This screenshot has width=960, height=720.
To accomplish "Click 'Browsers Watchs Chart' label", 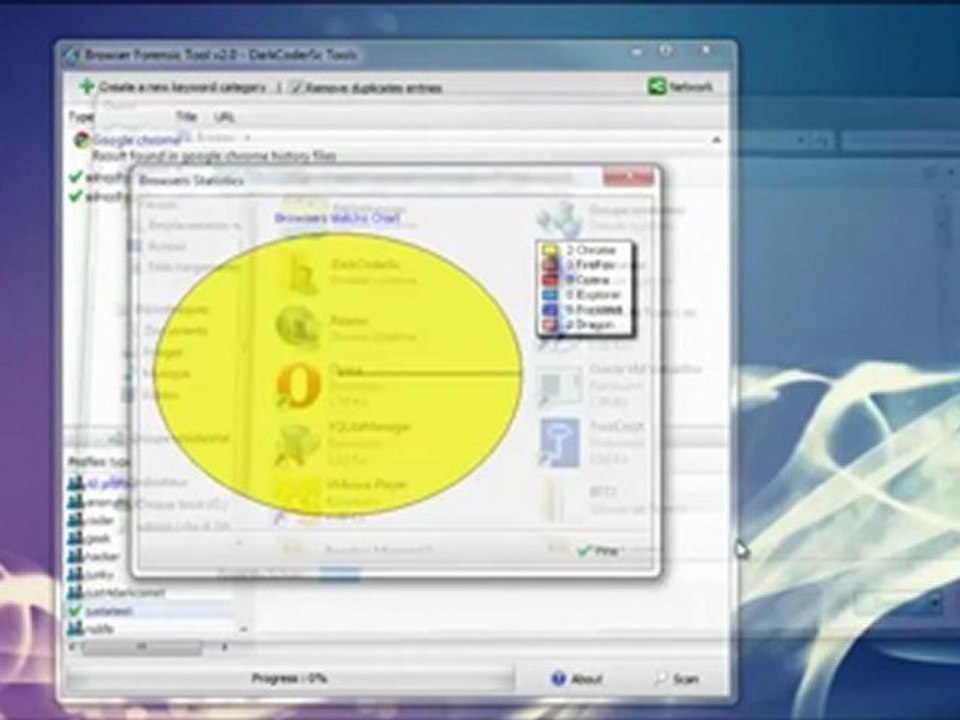I will tap(337, 218).
